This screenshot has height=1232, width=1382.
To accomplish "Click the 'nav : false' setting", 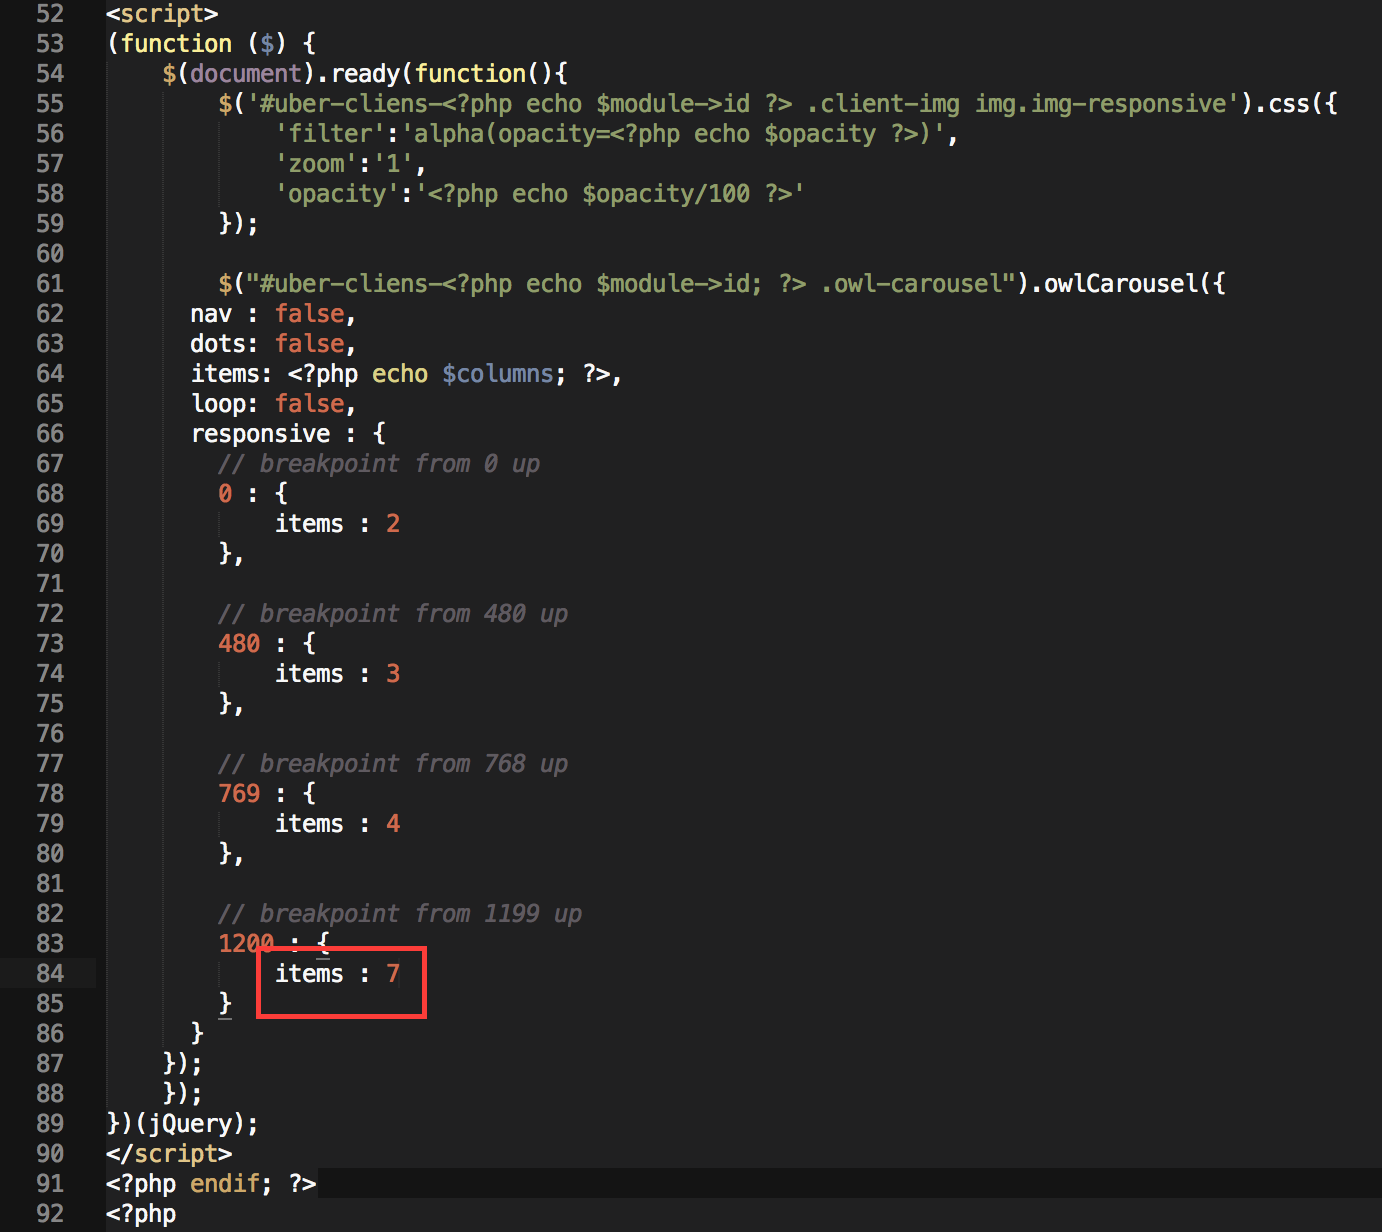I will tap(273, 314).
